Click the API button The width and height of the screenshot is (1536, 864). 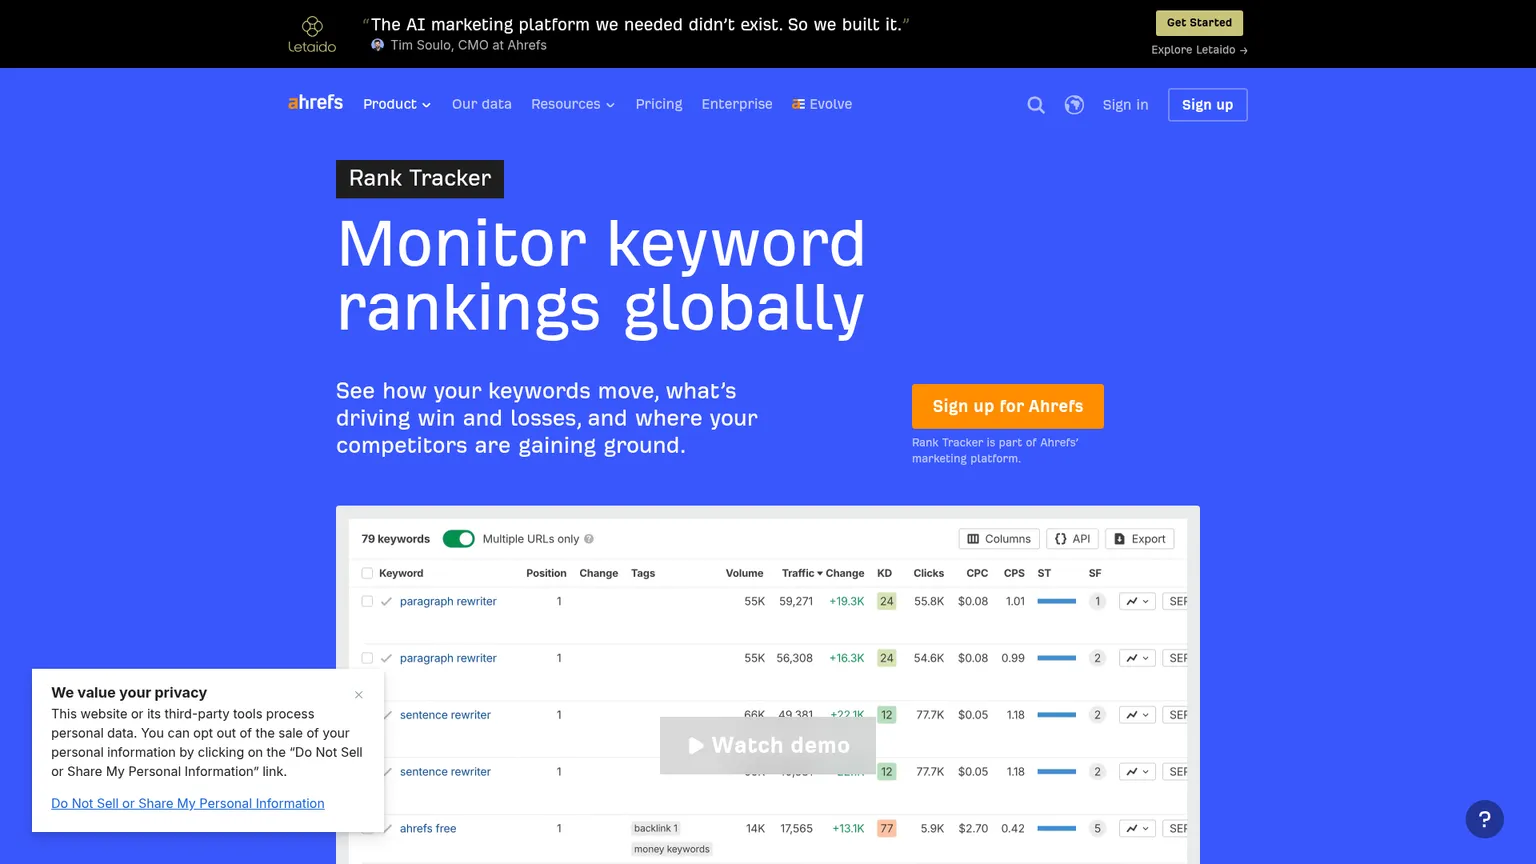click(x=1073, y=539)
